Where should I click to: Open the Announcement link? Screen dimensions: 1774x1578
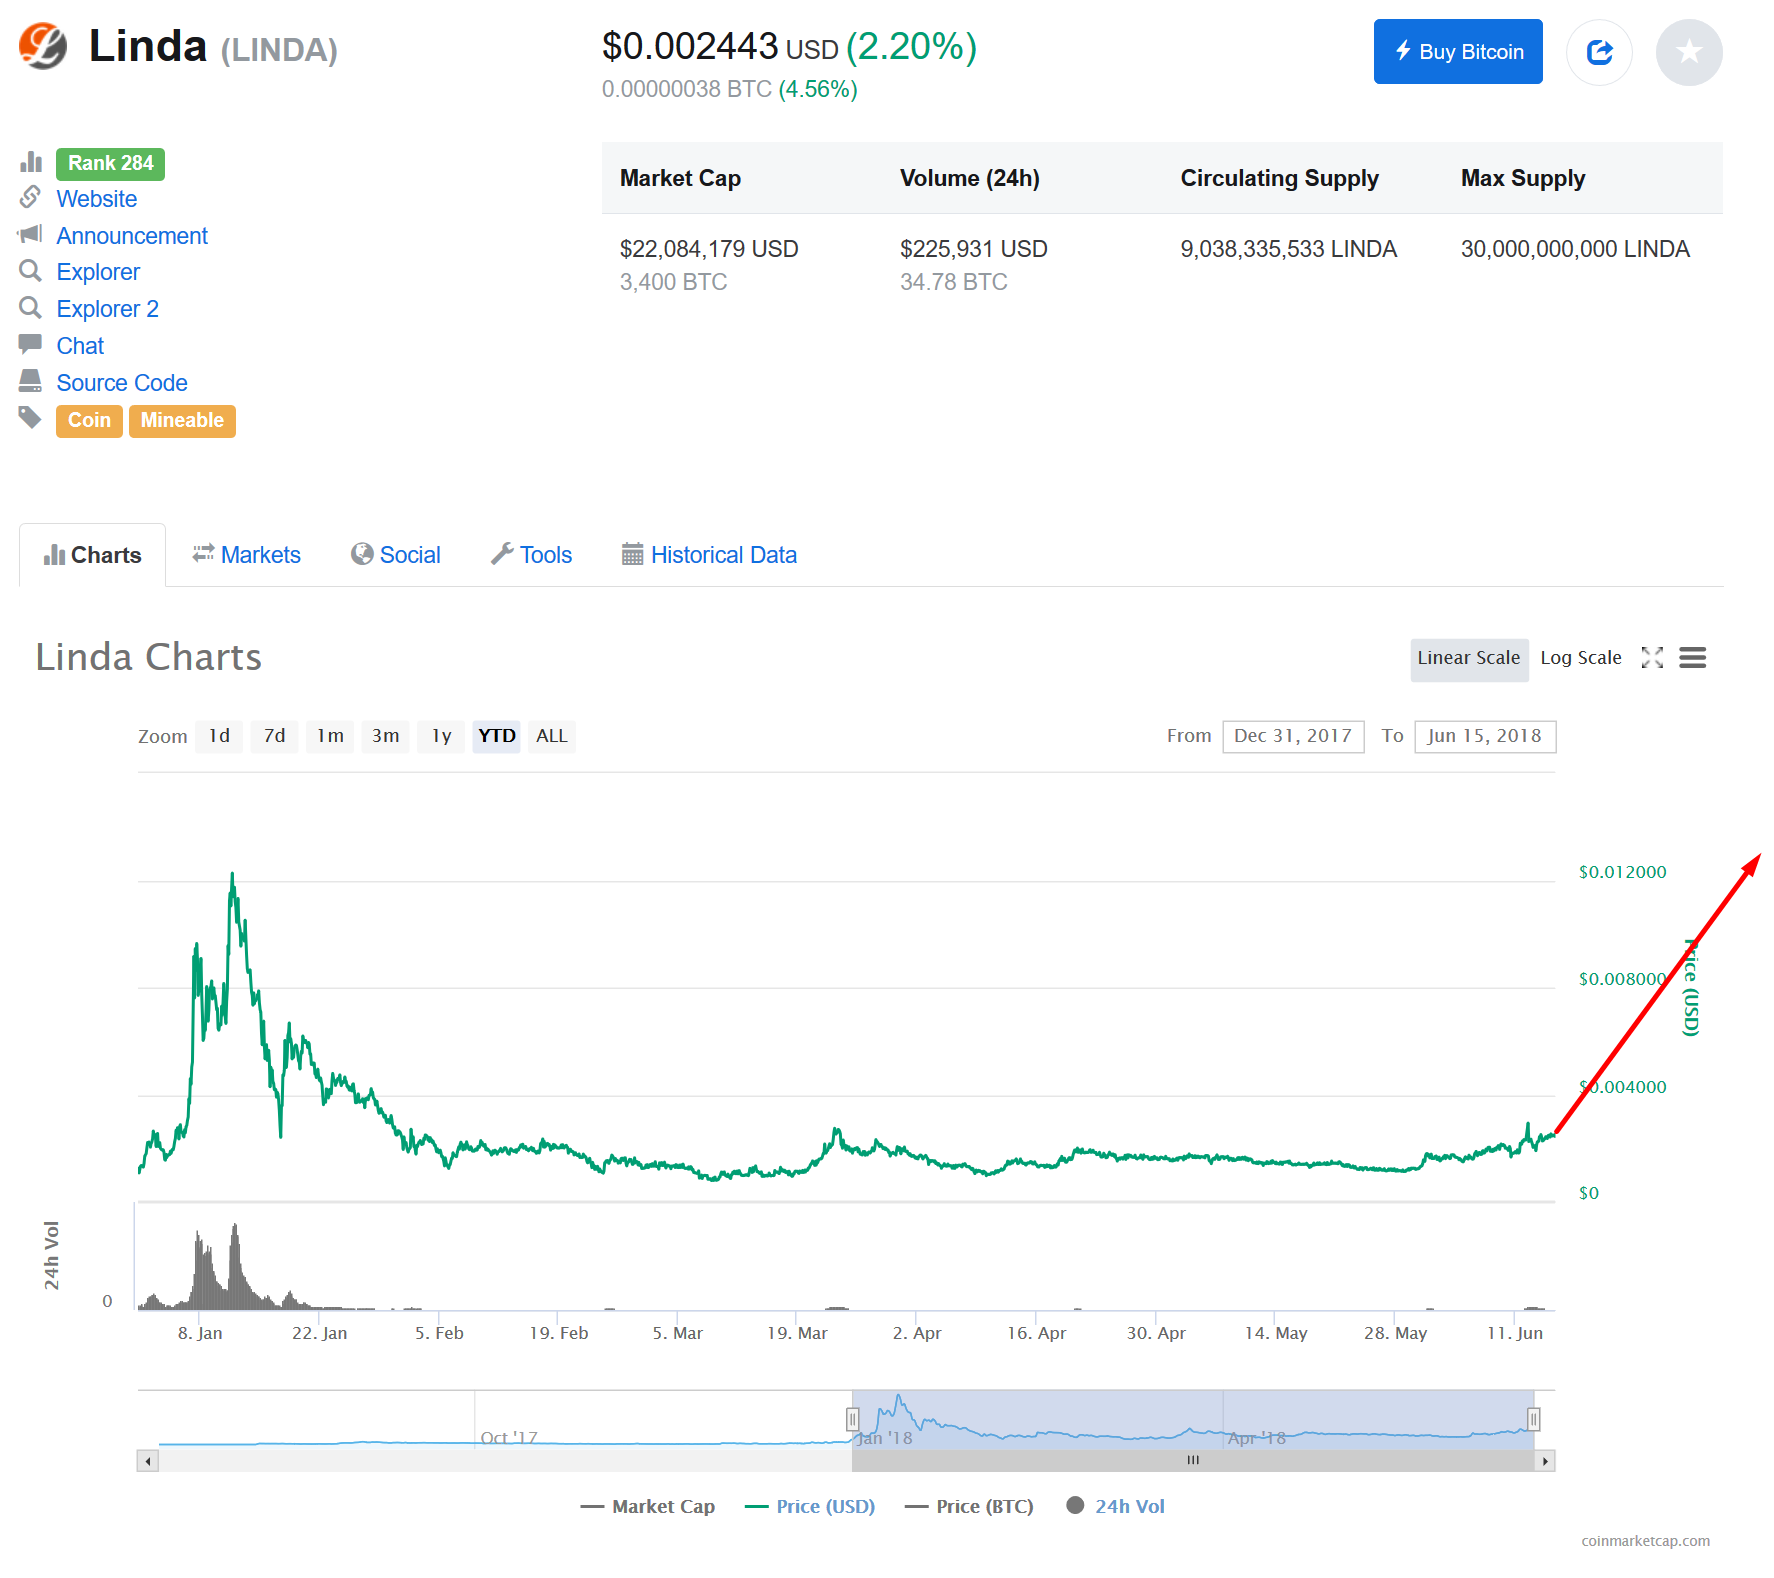(x=132, y=236)
